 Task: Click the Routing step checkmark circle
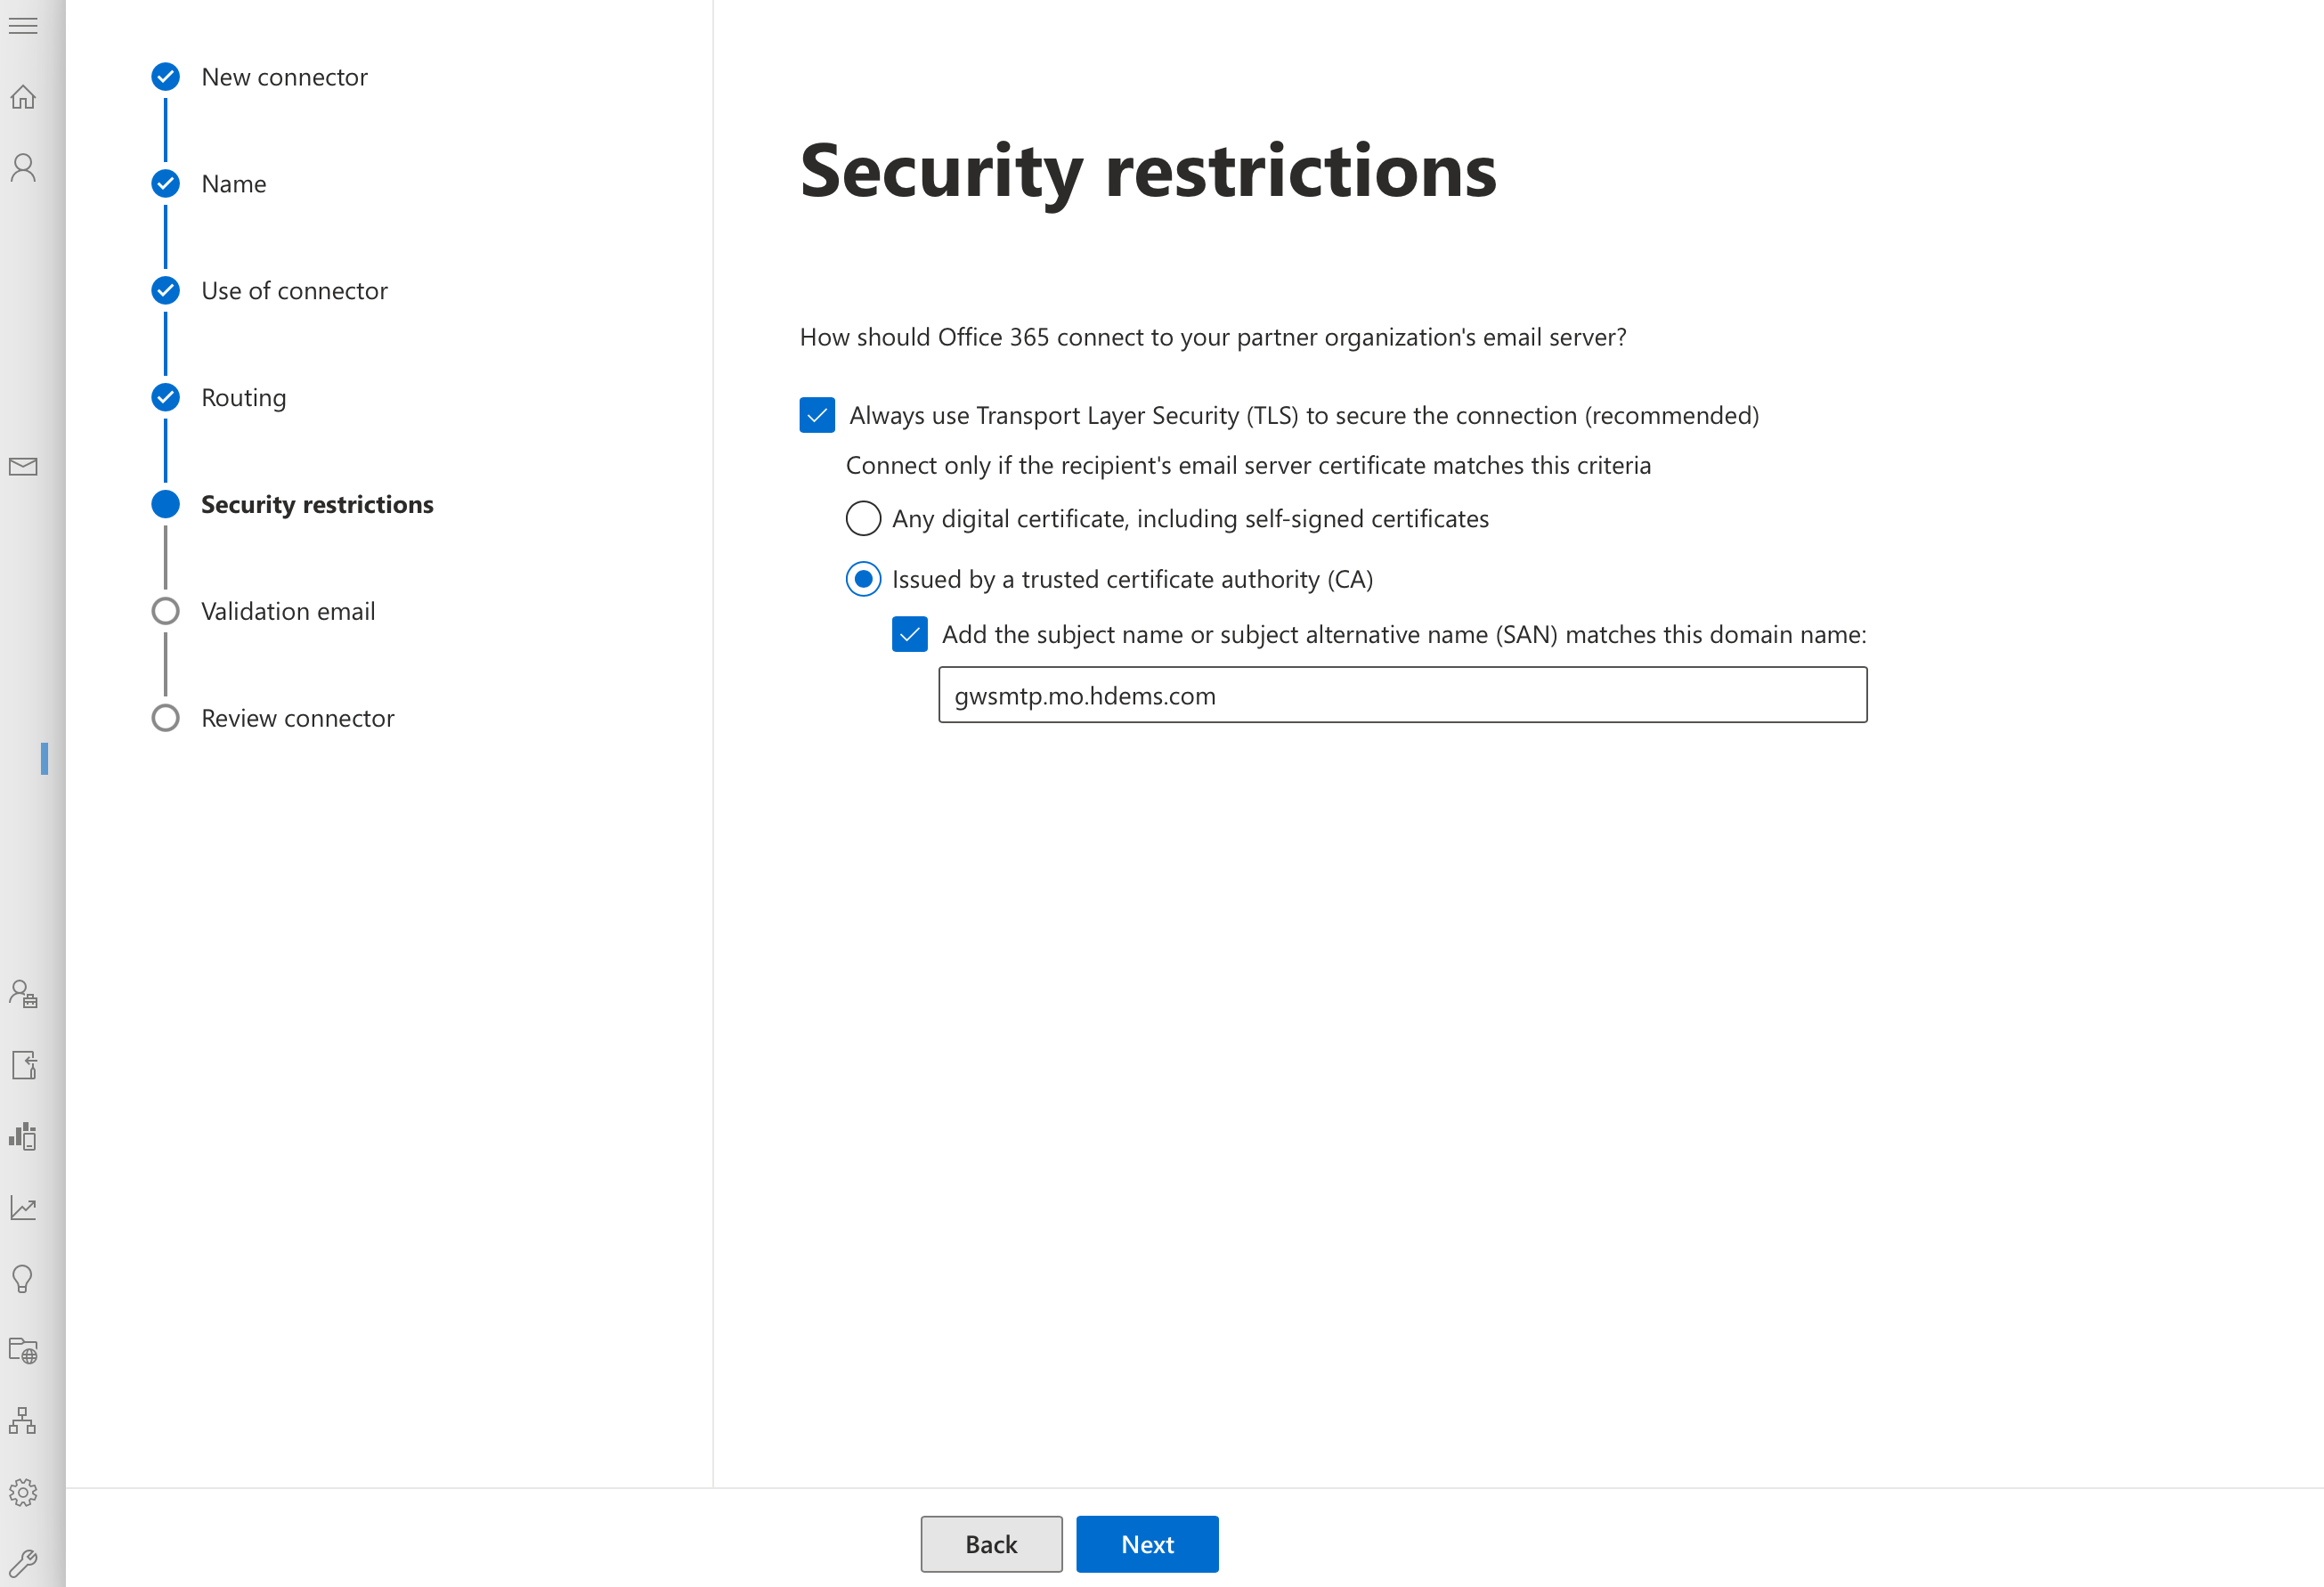click(x=165, y=398)
